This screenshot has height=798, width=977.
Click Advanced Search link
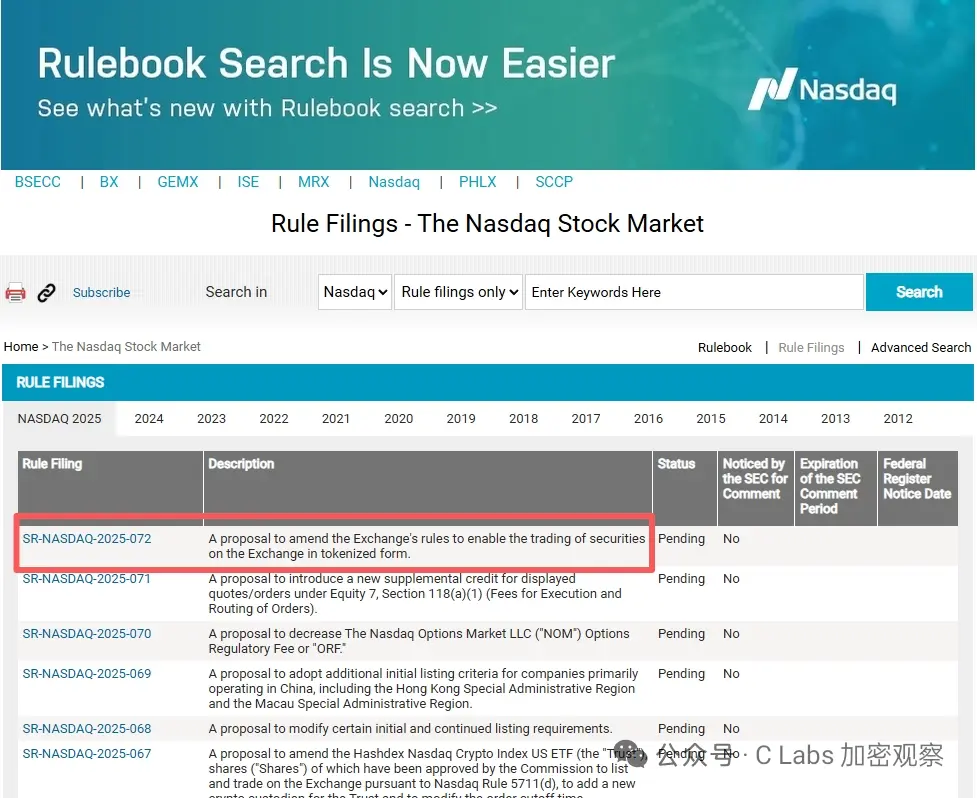click(920, 347)
